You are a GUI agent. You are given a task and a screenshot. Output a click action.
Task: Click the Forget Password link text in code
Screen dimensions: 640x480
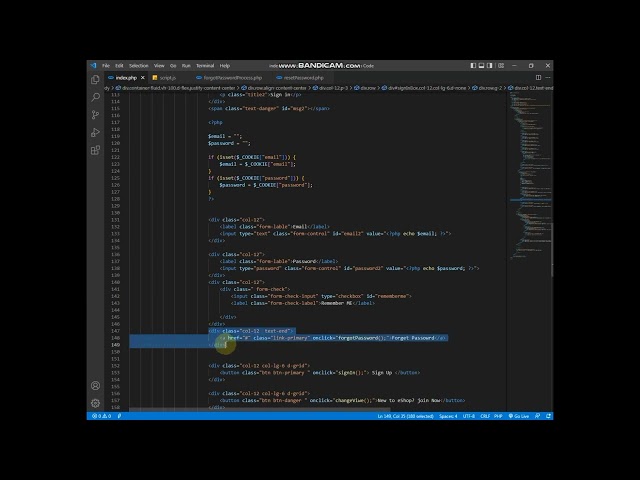tap(412, 338)
